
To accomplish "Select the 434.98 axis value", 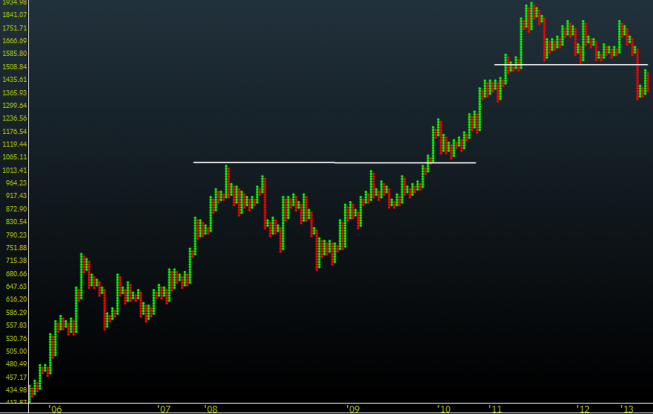I will [16, 390].
